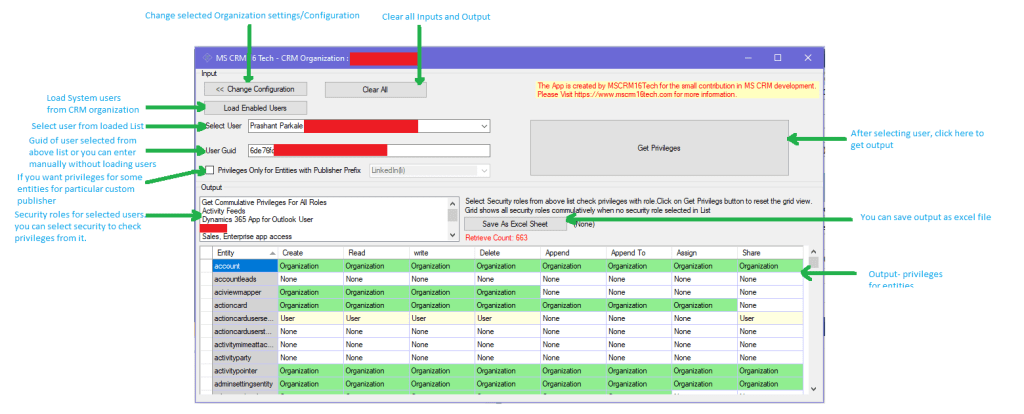The width and height of the screenshot is (1024, 414).
Task: Click the activityparty row's Assign cell
Action: pyautogui.click(x=705, y=357)
